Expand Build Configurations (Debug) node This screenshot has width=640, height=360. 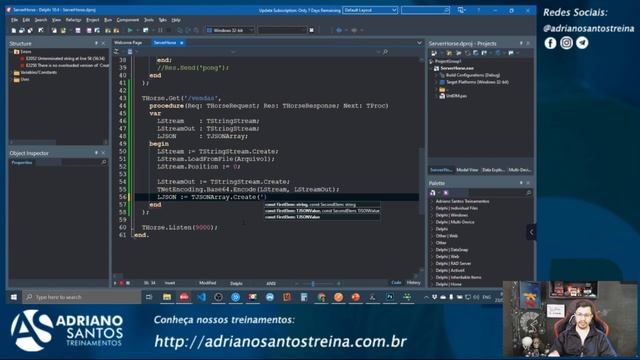tap(436, 75)
